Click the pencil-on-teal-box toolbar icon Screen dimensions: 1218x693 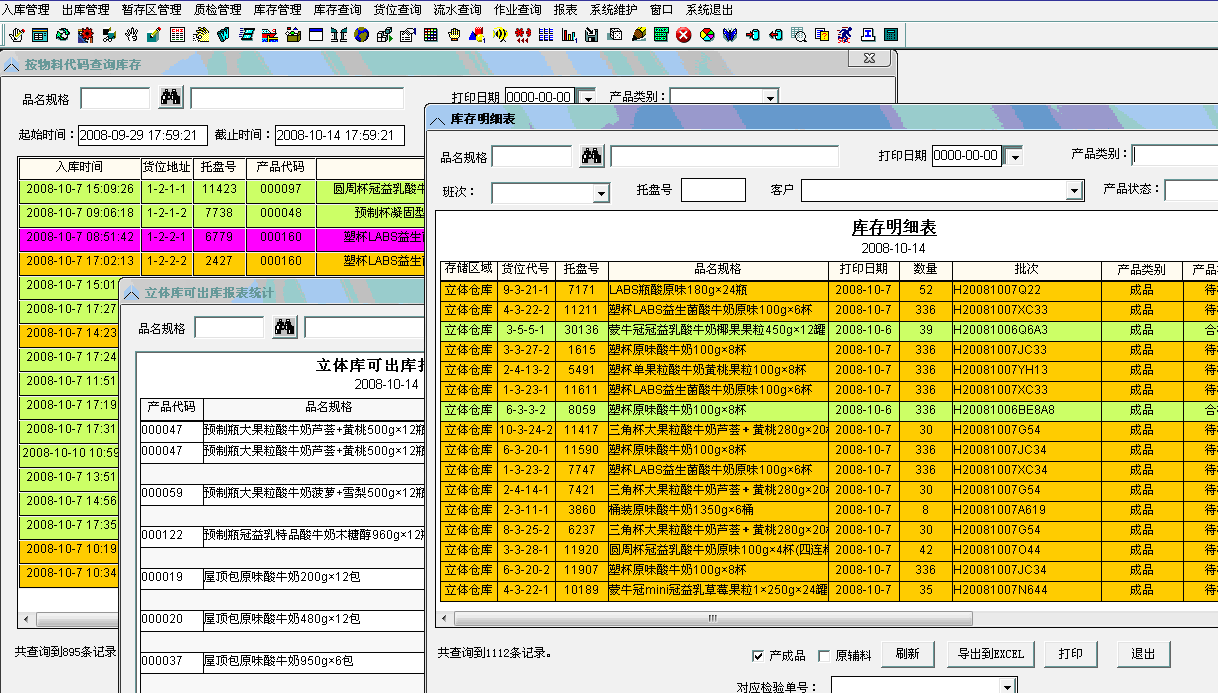tap(155, 35)
